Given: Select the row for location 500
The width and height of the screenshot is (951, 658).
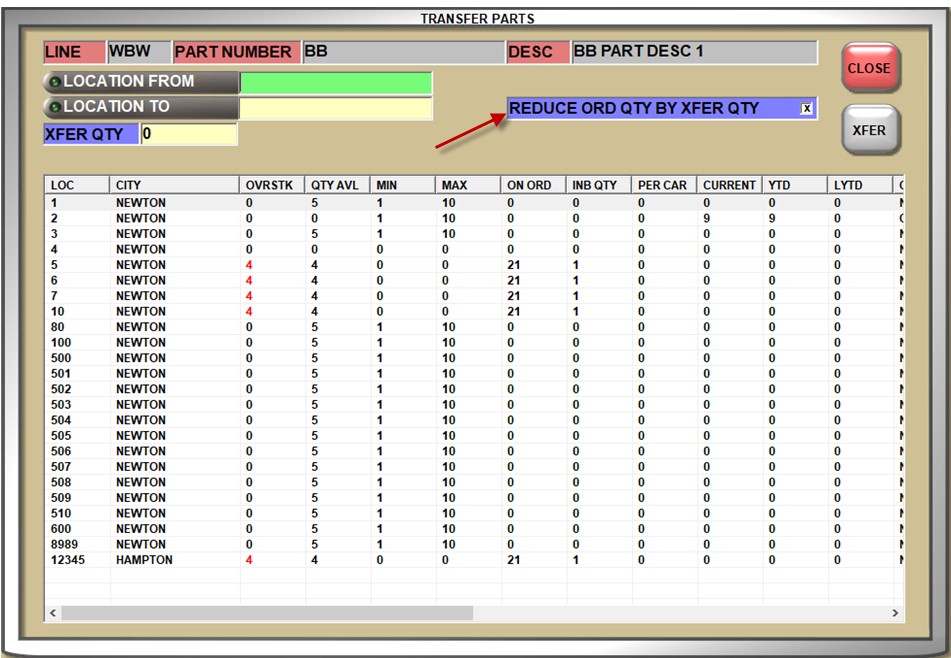Looking at the screenshot, I should [x=300, y=358].
